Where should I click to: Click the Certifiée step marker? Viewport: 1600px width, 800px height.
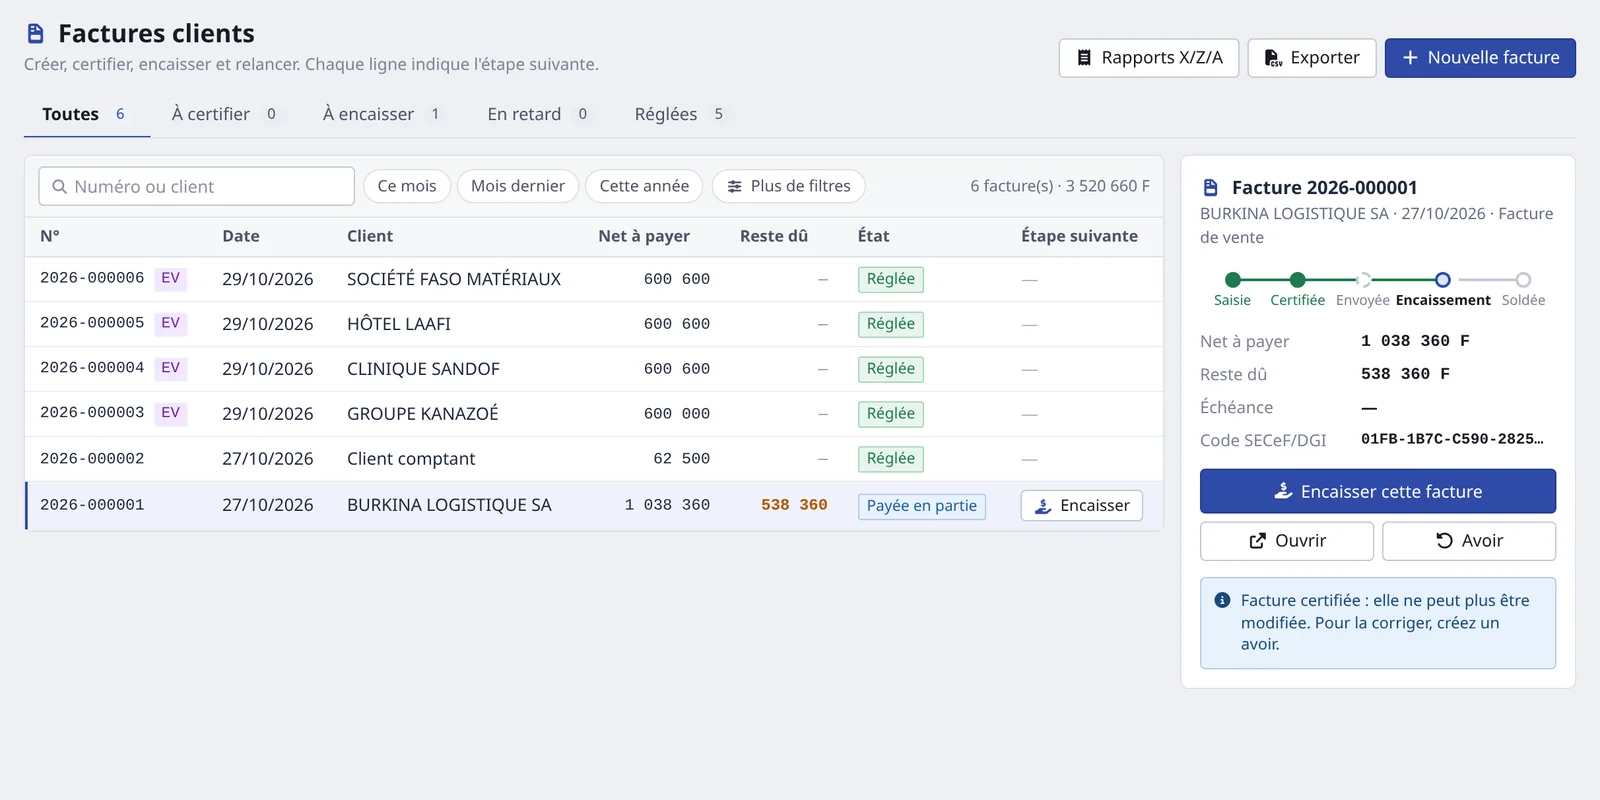[x=1297, y=280]
